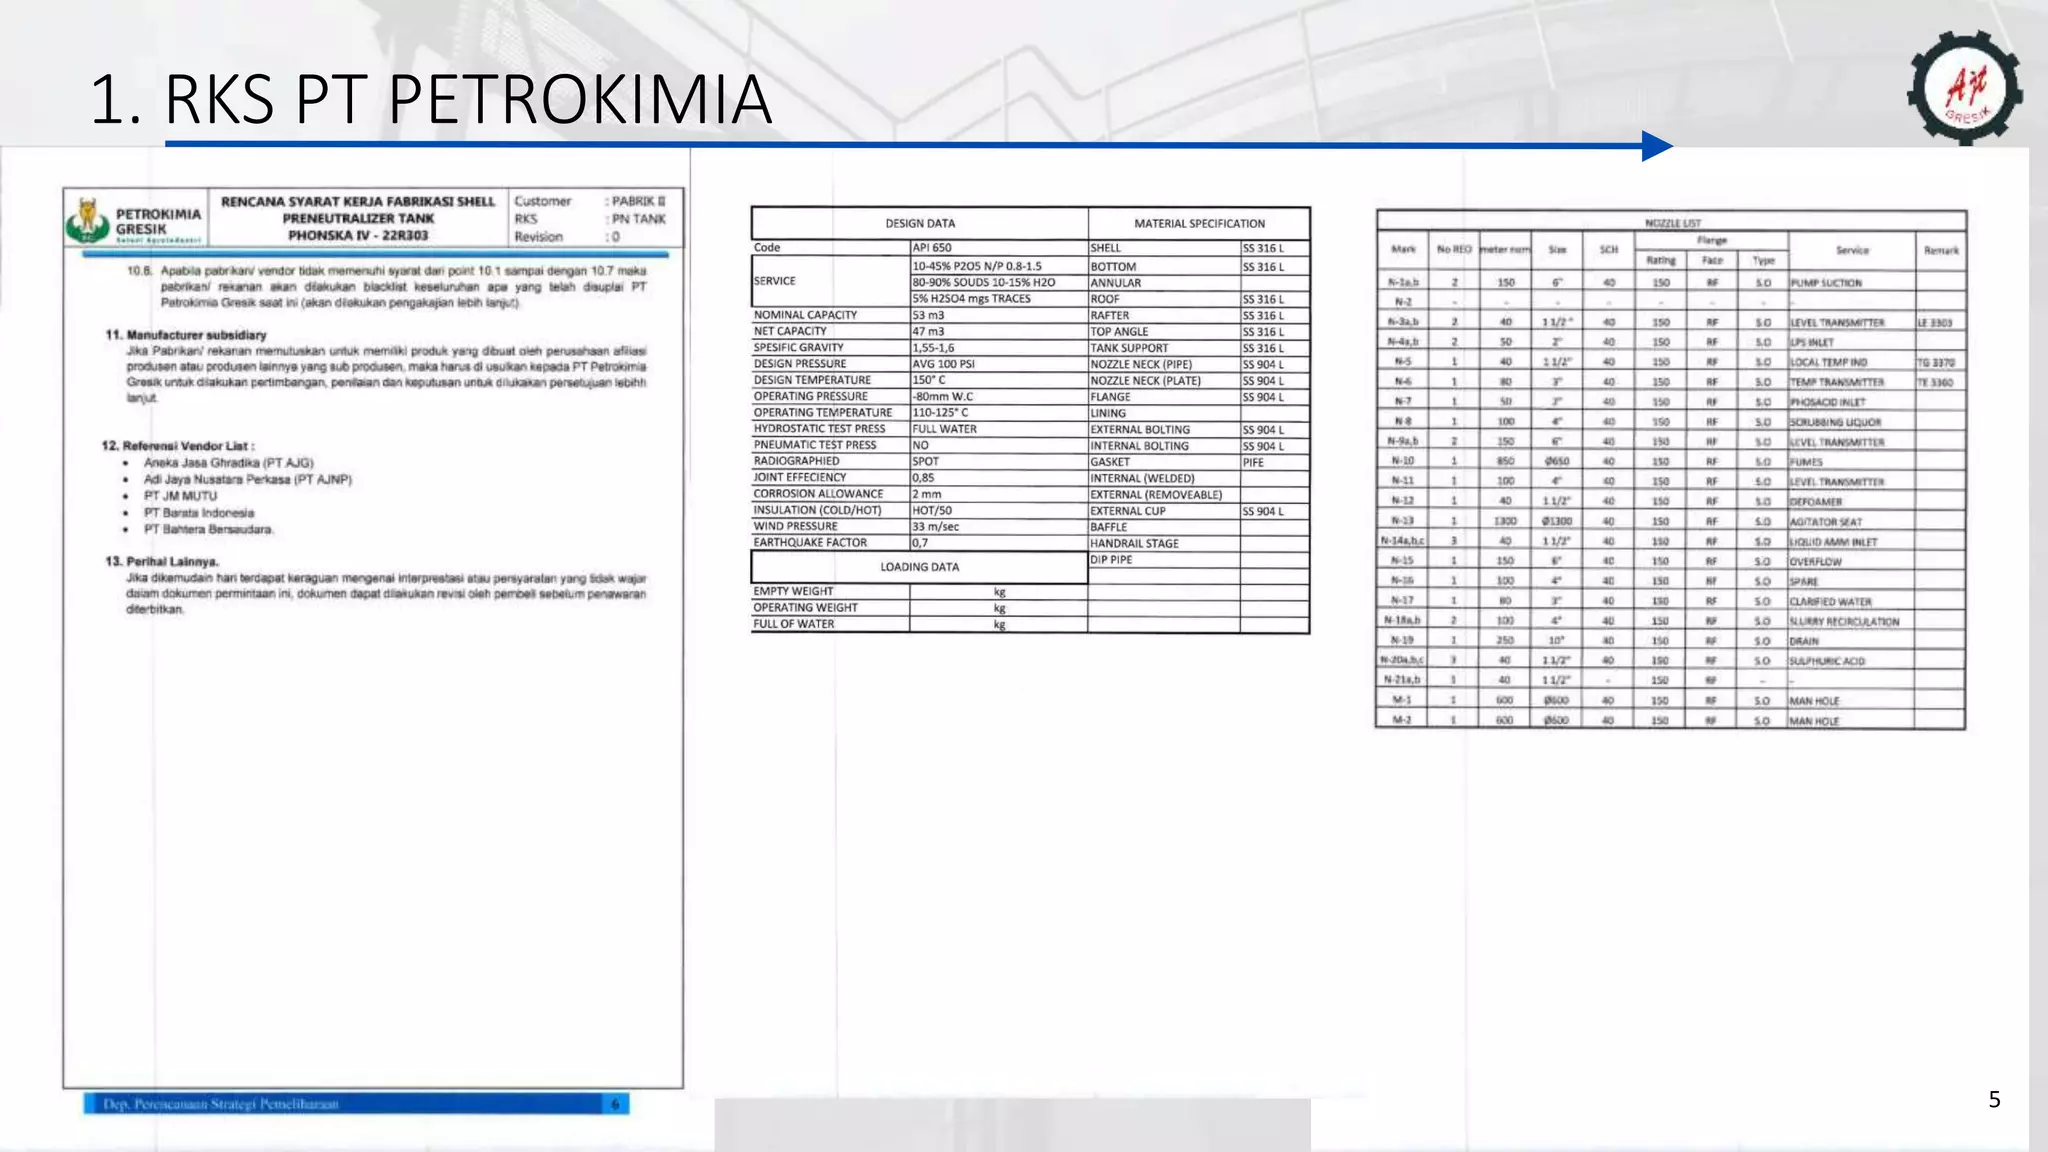Click the Manufacturer subsidiary section heading
This screenshot has width=2048, height=1152.
(x=186, y=335)
